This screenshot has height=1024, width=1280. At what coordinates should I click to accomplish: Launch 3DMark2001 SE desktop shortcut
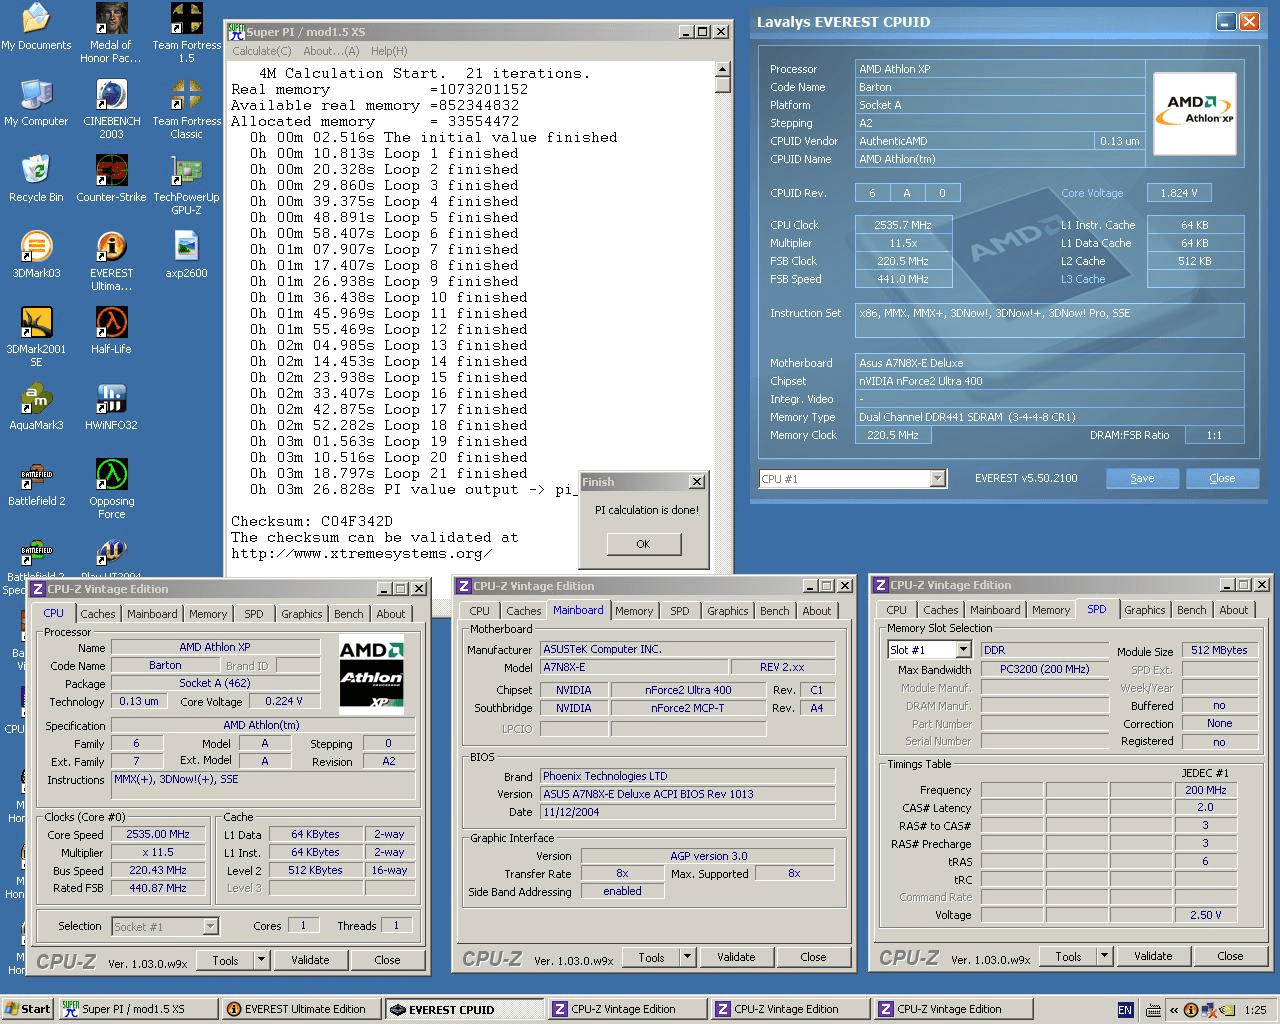(36, 338)
